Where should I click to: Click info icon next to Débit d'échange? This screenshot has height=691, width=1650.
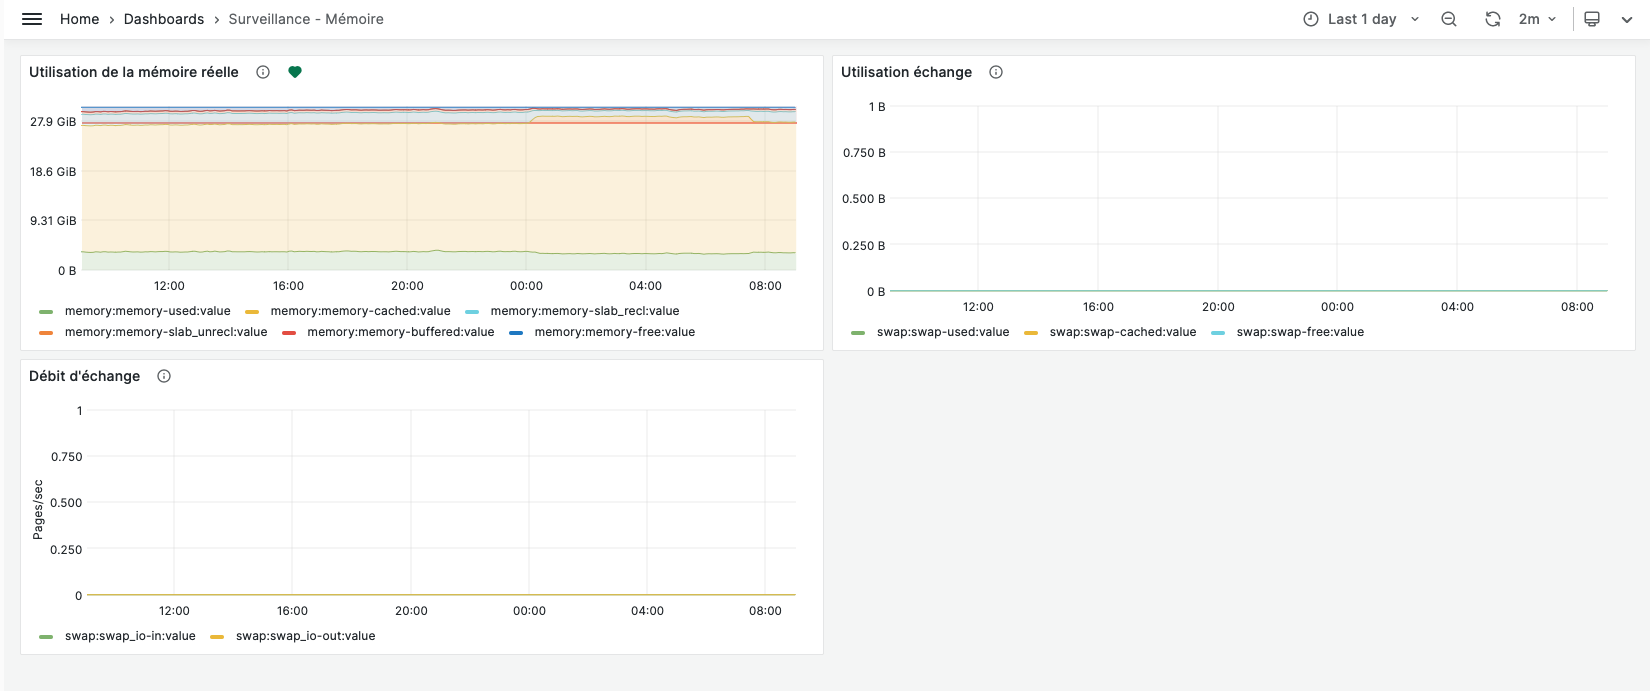click(x=164, y=376)
